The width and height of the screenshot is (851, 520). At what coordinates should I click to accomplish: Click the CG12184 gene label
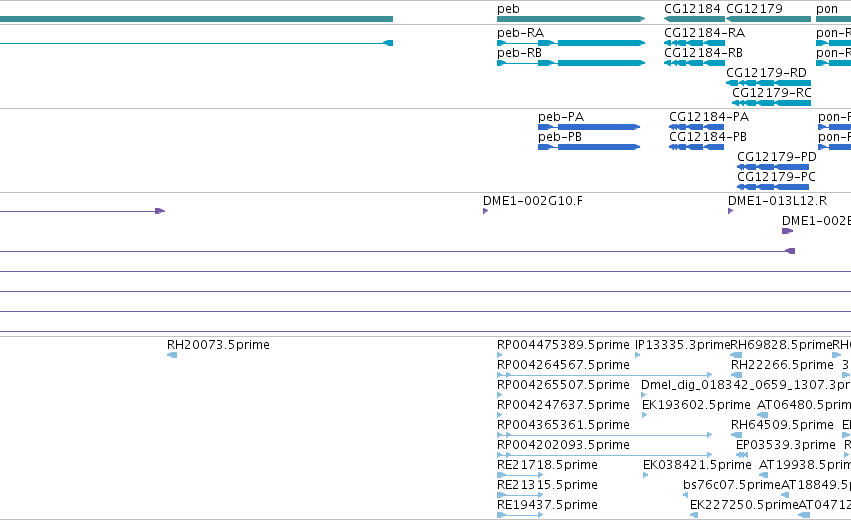pyautogui.click(x=692, y=9)
